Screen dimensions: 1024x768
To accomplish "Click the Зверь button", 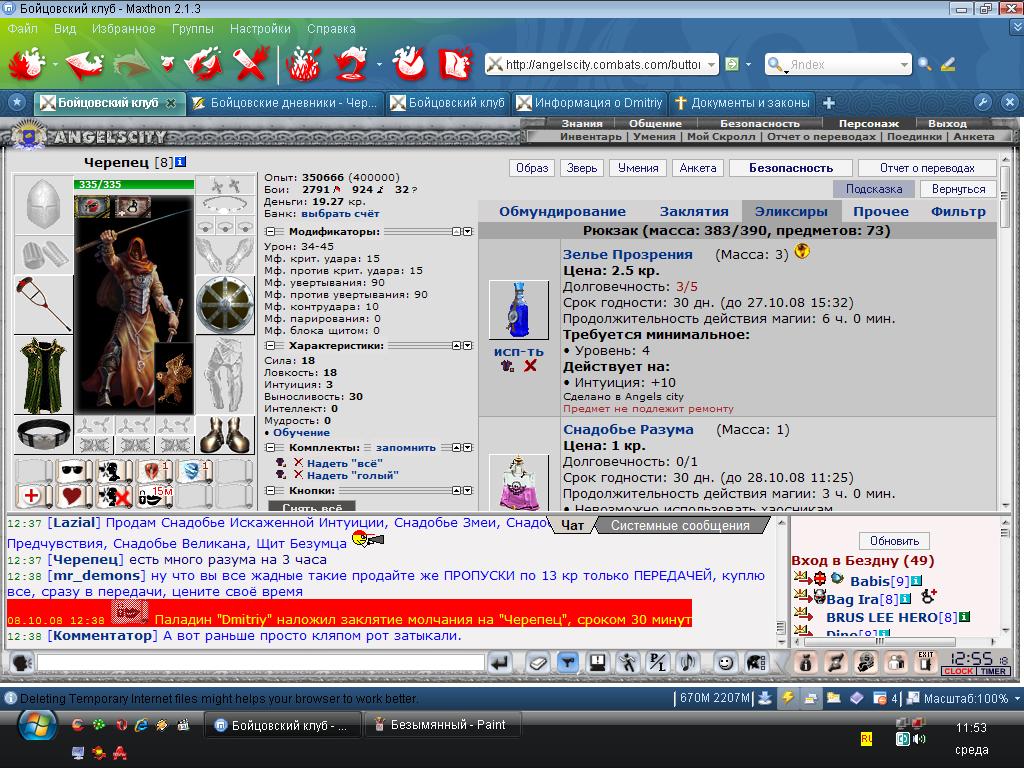I will coord(582,168).
